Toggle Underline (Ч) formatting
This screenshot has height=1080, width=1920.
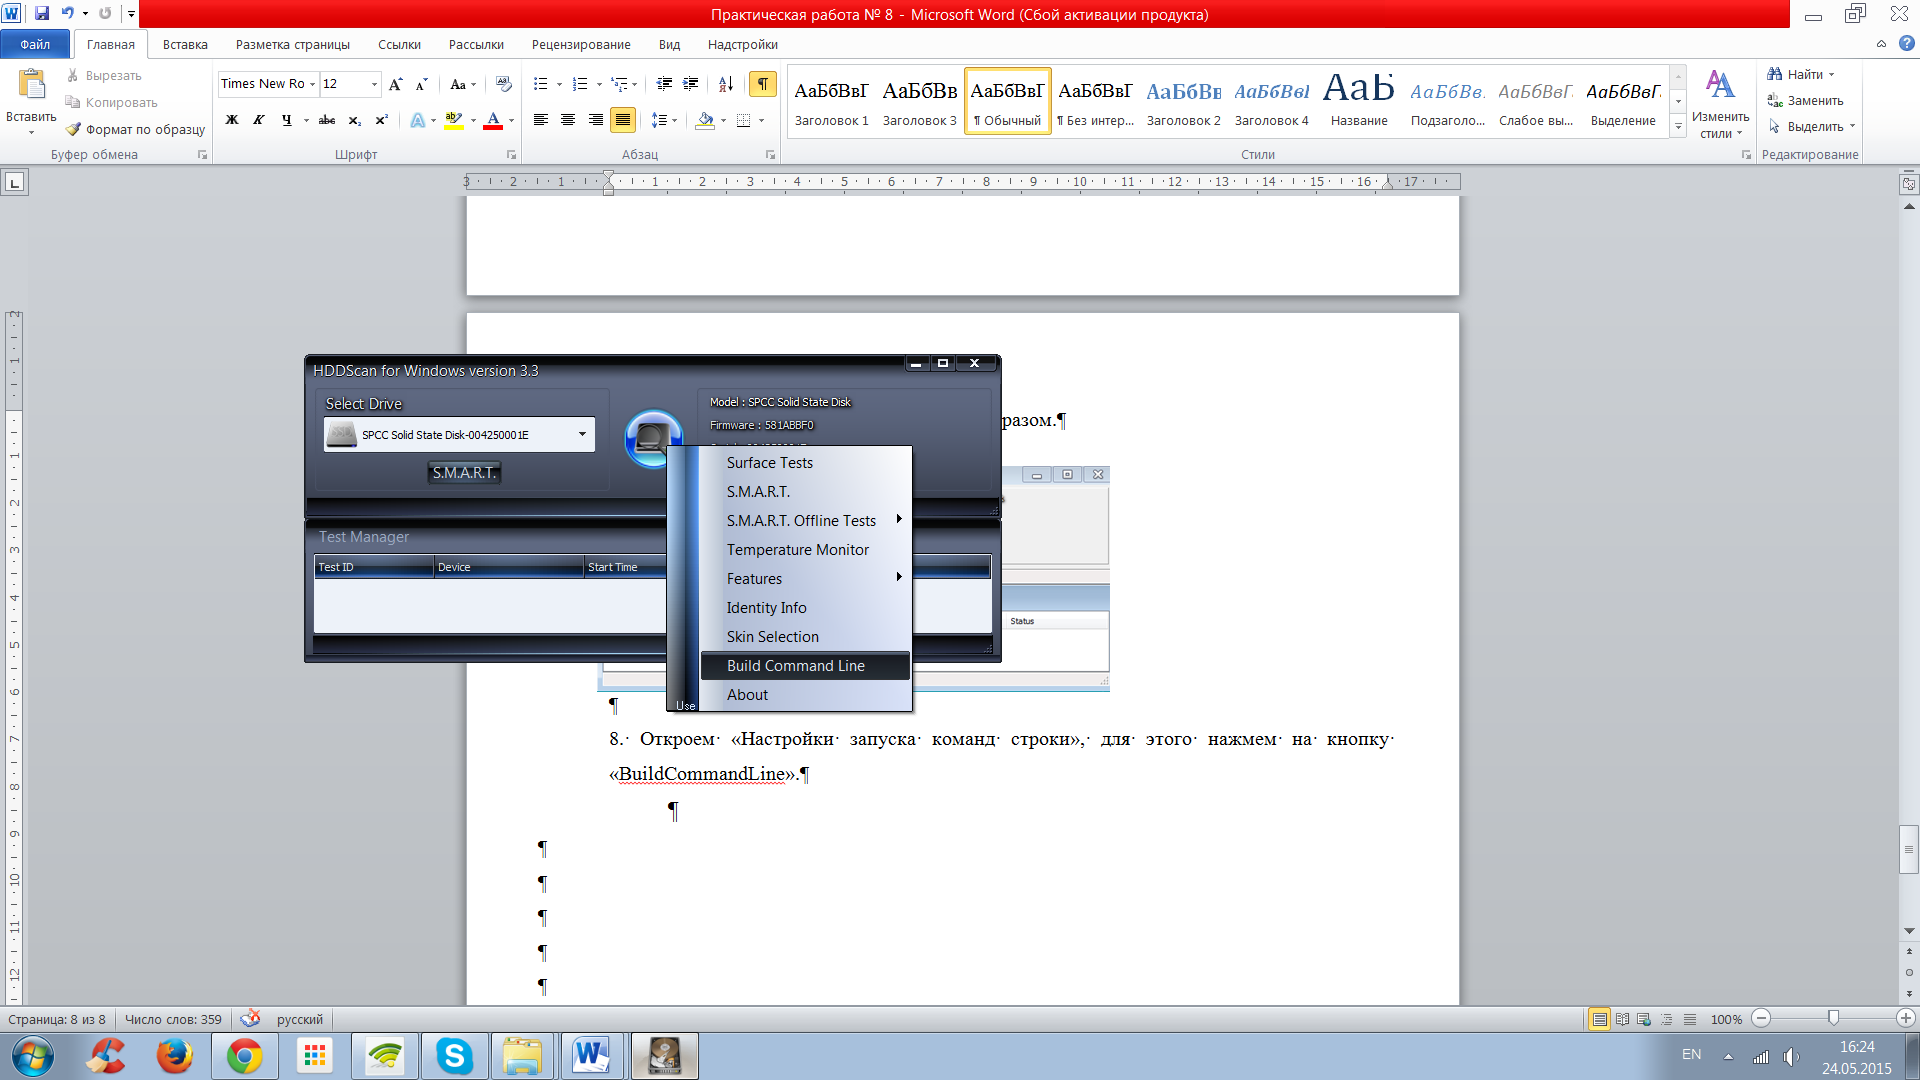pyautogui.click(x=287, y=120)
